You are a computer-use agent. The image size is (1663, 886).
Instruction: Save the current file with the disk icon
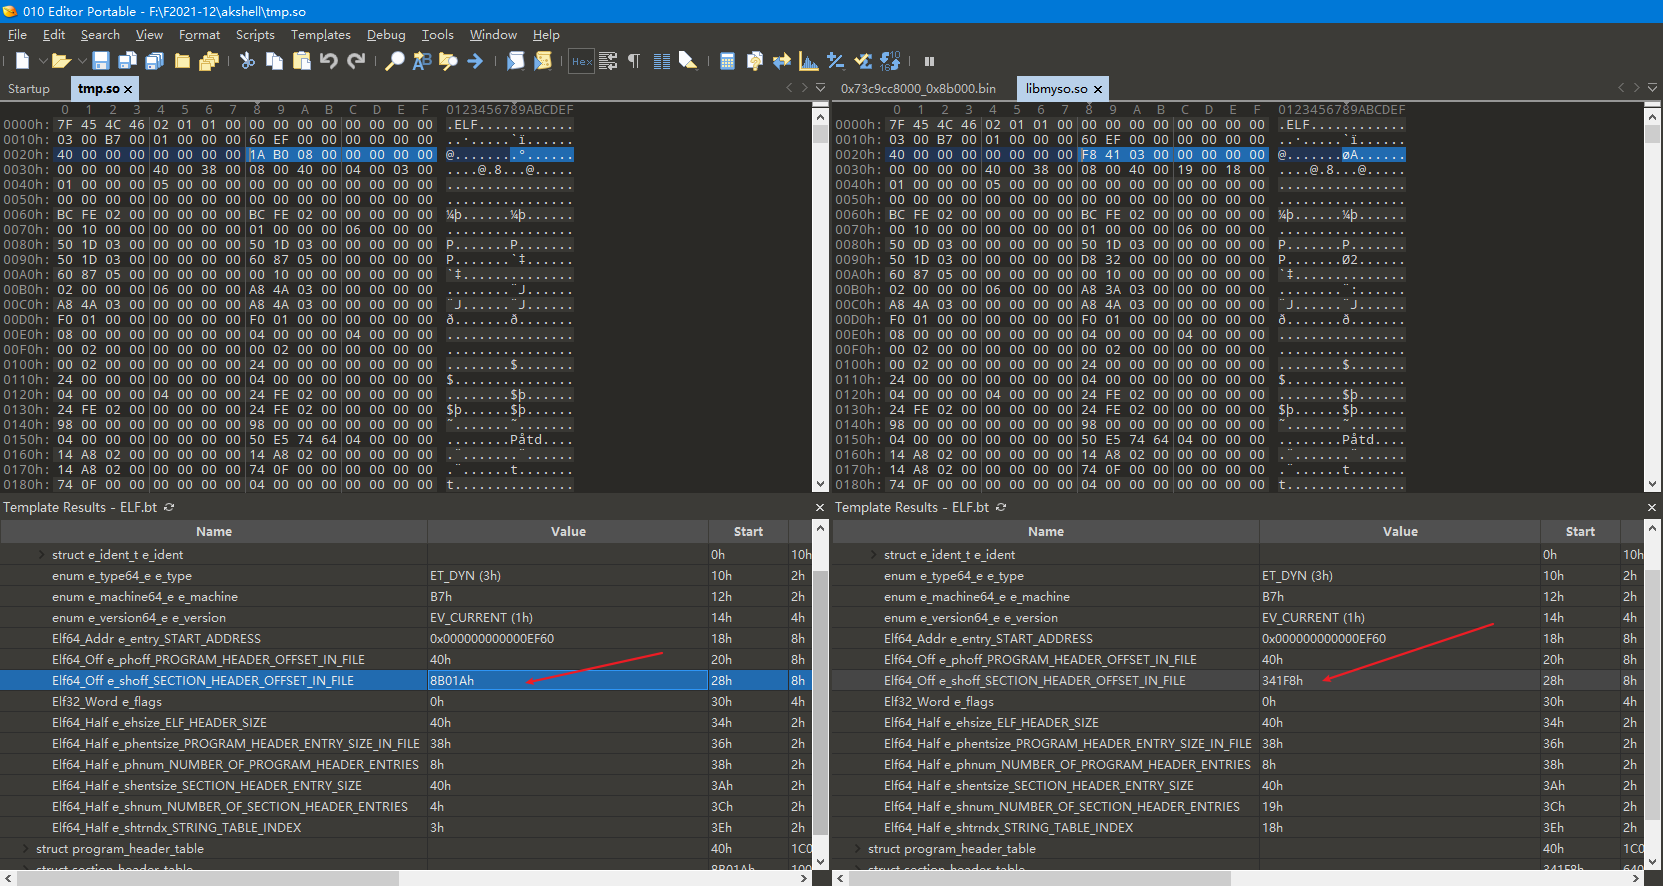tap(101, 61)
